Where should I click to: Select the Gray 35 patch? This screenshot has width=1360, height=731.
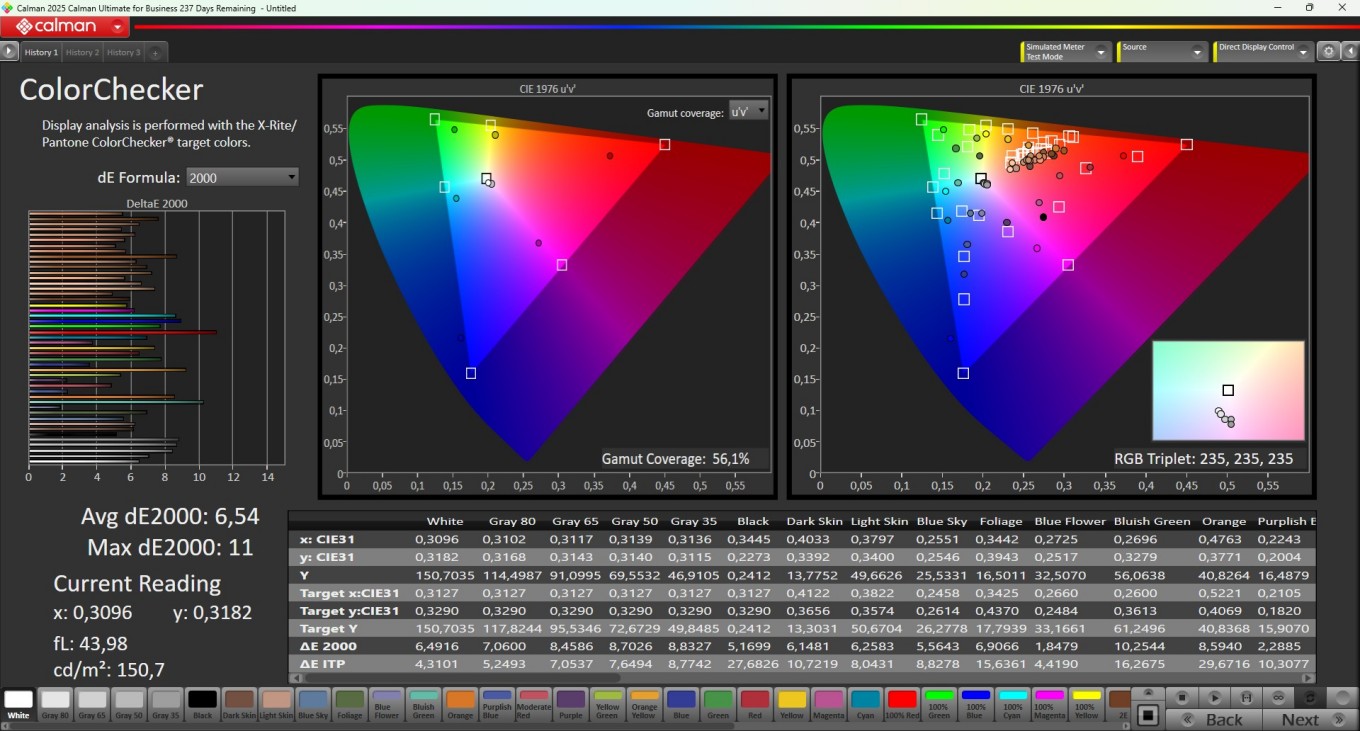pos(166,704)
